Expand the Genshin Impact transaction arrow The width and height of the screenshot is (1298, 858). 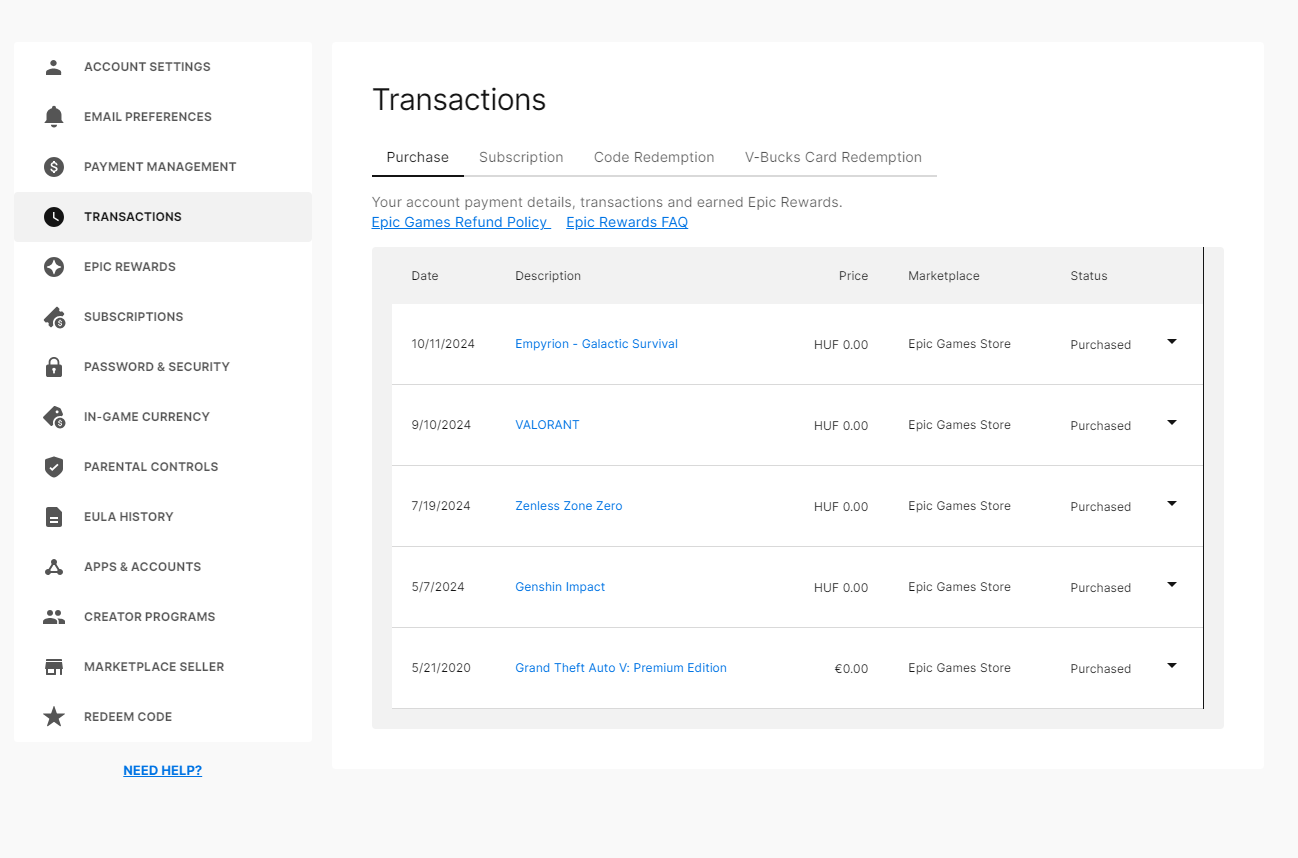(x=1172, y=585)
